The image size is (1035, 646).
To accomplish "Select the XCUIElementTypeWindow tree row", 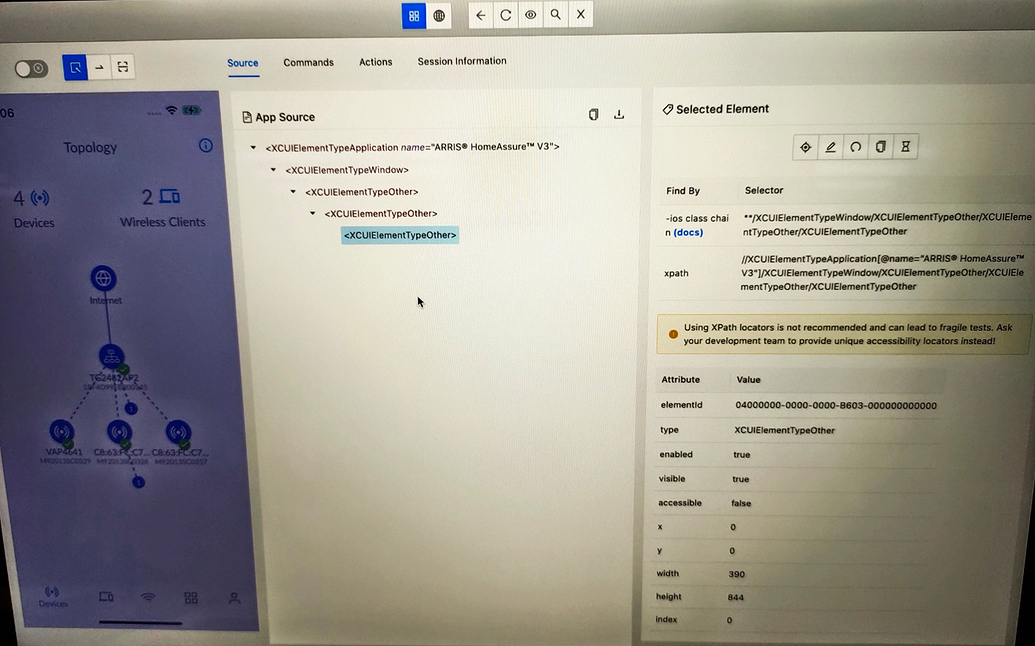I will [347, 170].
